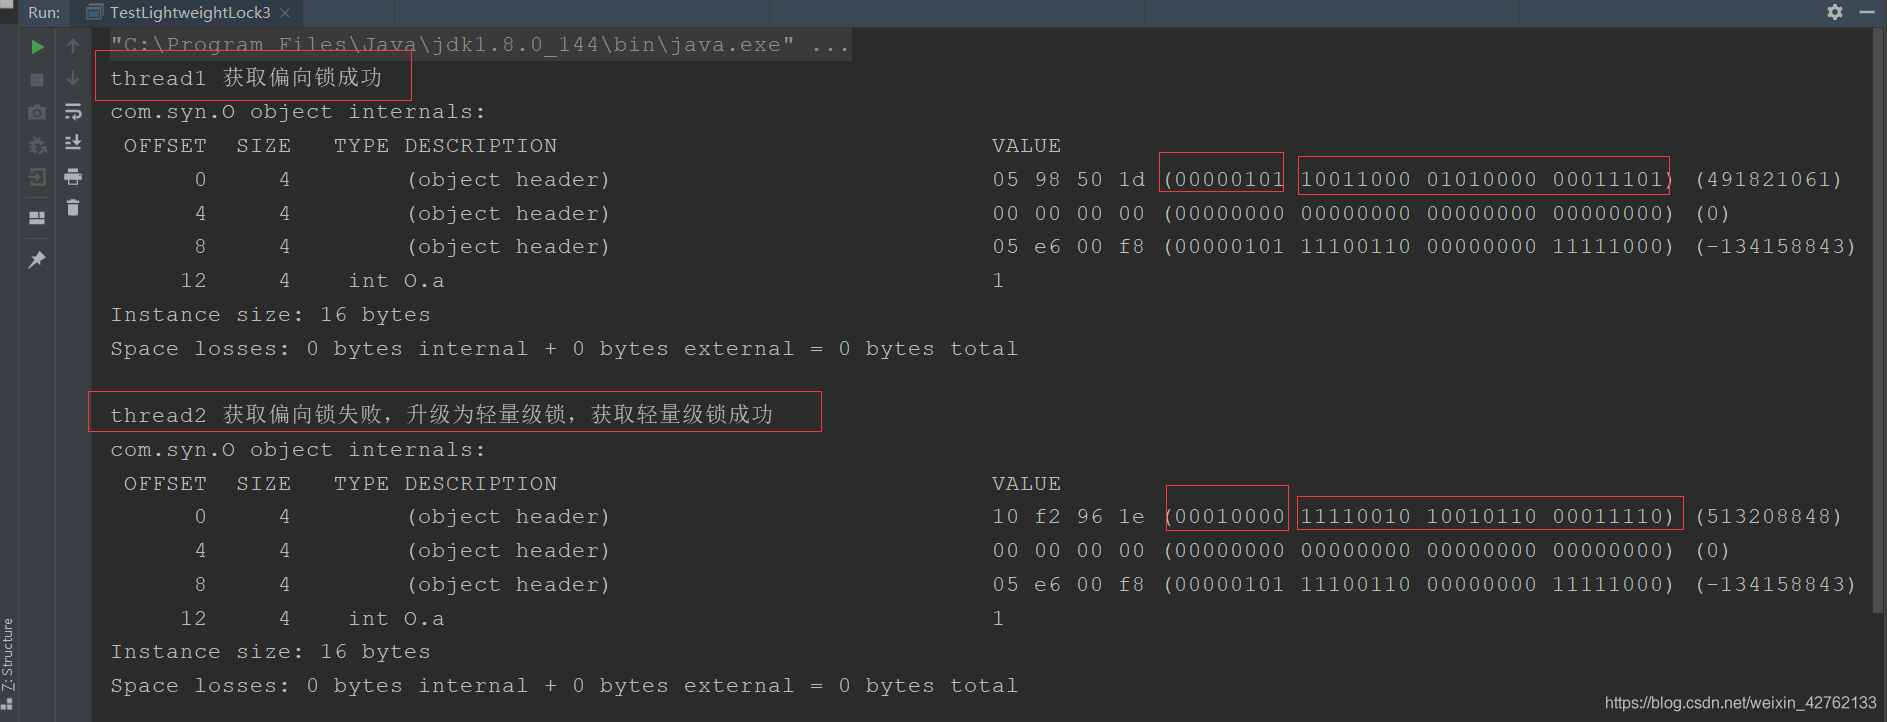Click the last 'Space losses' line at the bottom
Viewport: 1887px width, 722px height.
pyautogui.click(x=564, y=686)
